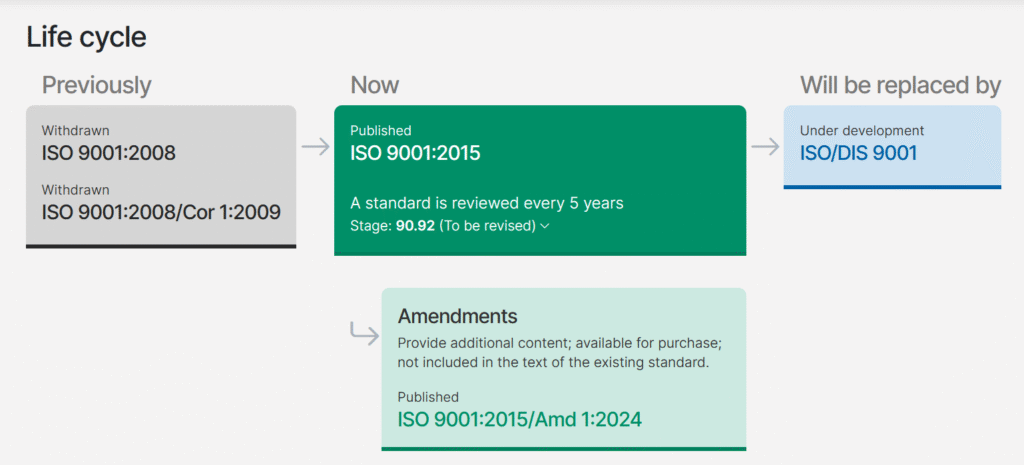Click the bent arrow beside Amendments box
1024x465 pixels.
[364, 332]
